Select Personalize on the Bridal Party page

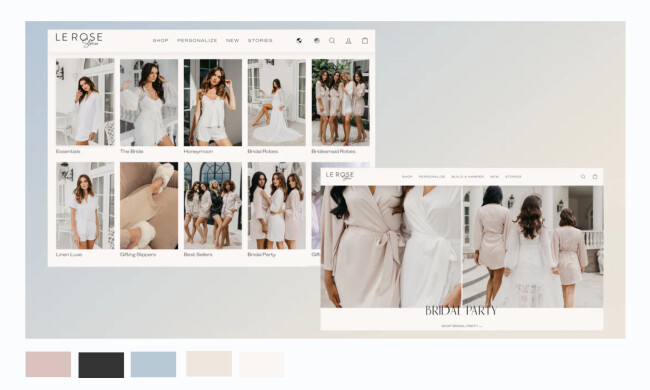coord(432,177)
